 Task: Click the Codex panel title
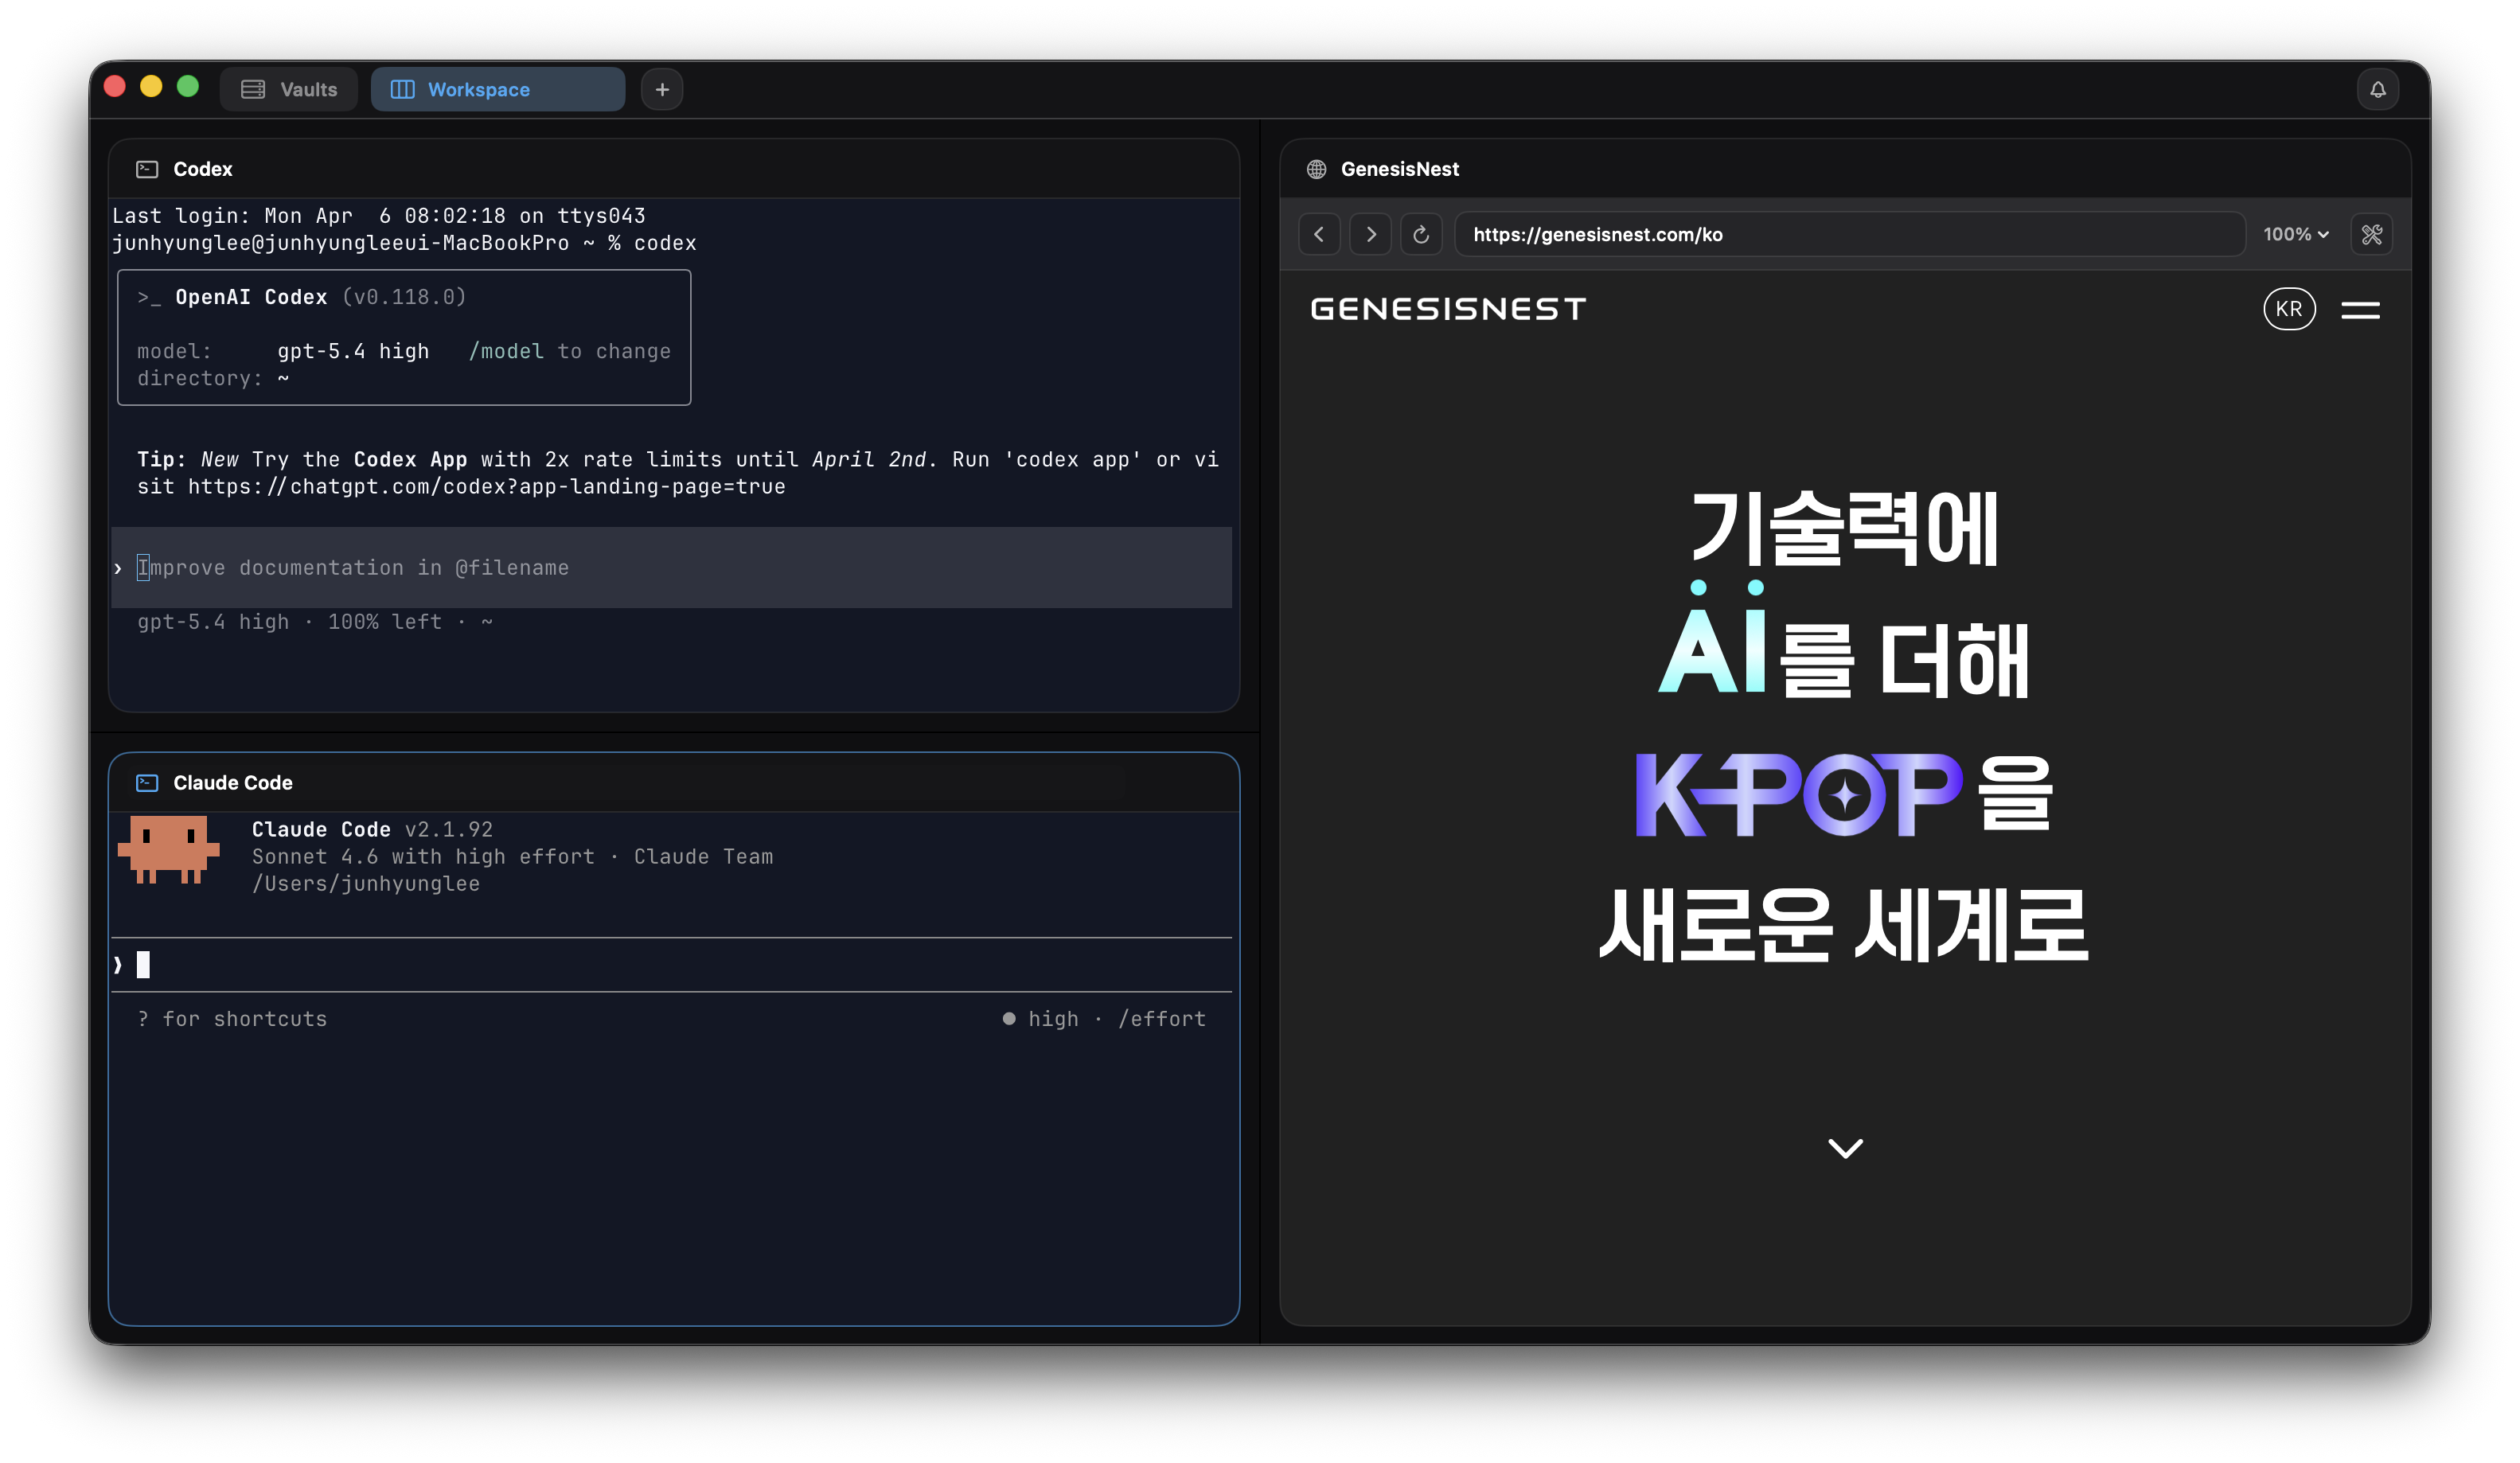[x=203, y=169]
